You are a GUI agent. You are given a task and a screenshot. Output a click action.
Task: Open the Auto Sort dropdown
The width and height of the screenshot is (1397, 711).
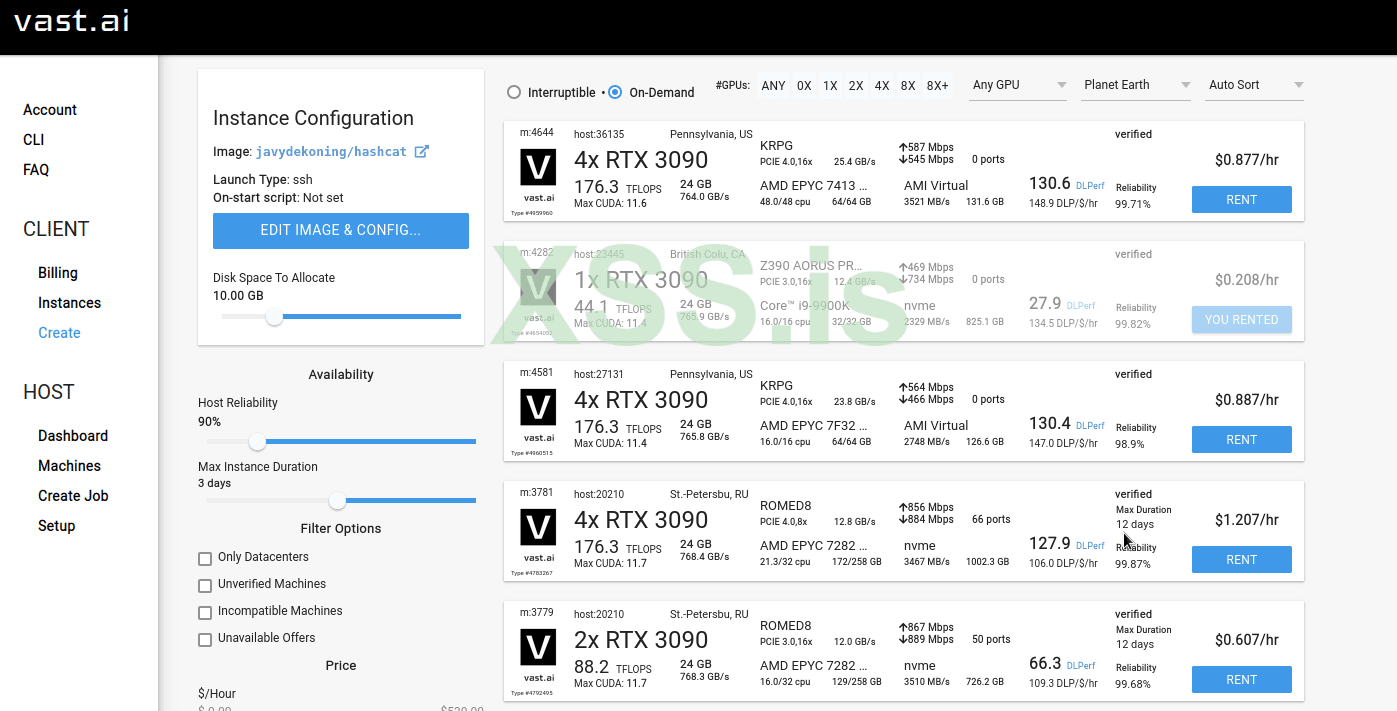pyautogui.click(x=1255, y=85)
